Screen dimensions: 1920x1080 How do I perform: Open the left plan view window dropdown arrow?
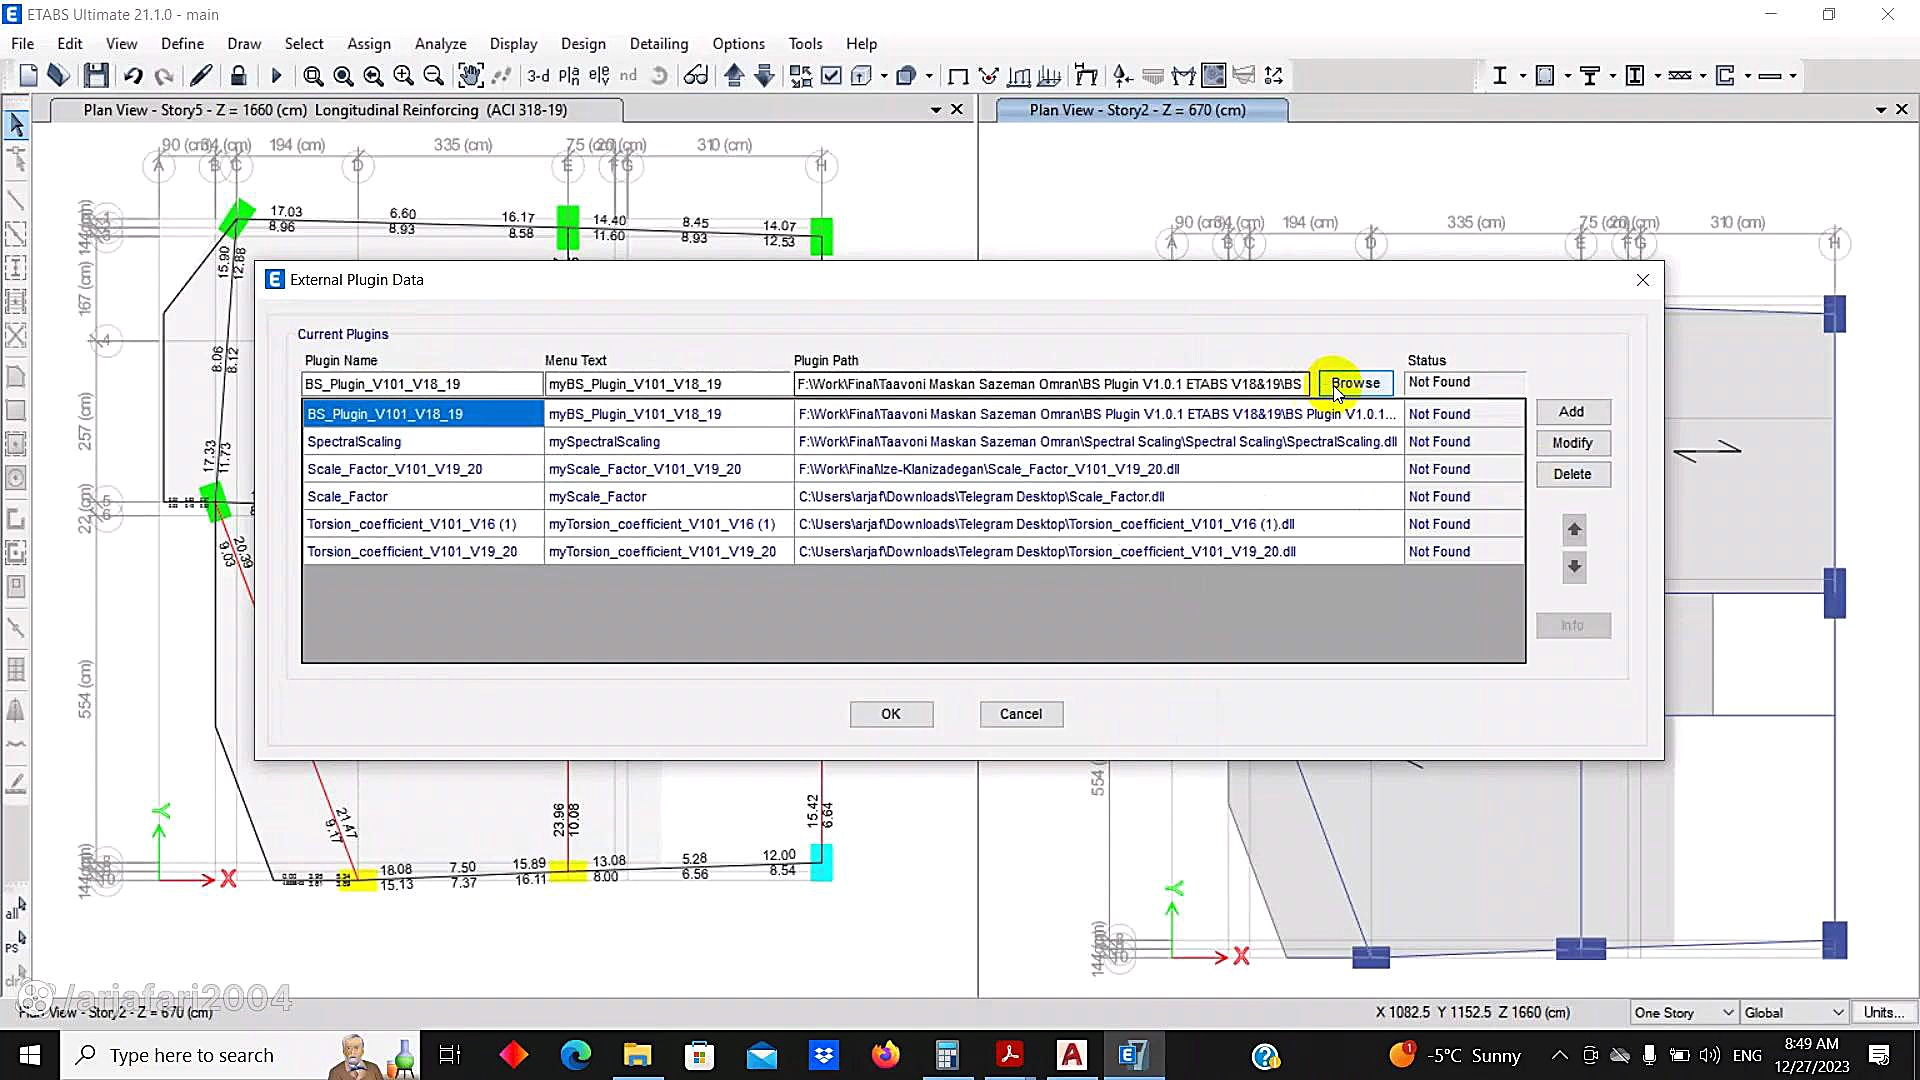pyautogui.click(x=936, y=110)
